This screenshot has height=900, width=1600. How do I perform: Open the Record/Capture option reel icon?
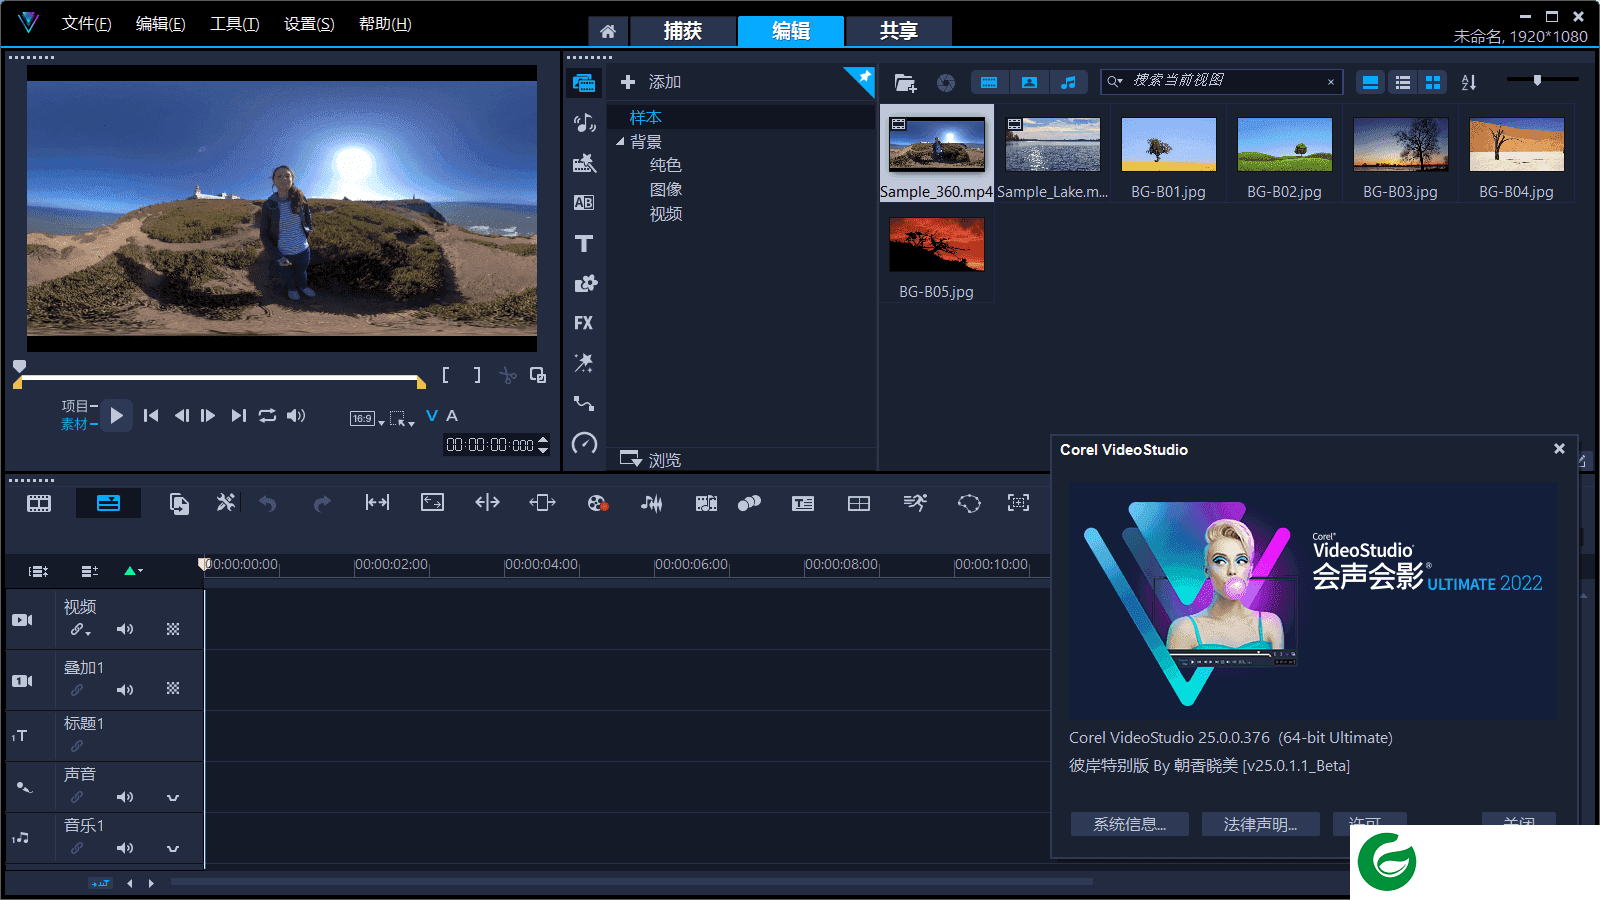click(x=597, y=503)
